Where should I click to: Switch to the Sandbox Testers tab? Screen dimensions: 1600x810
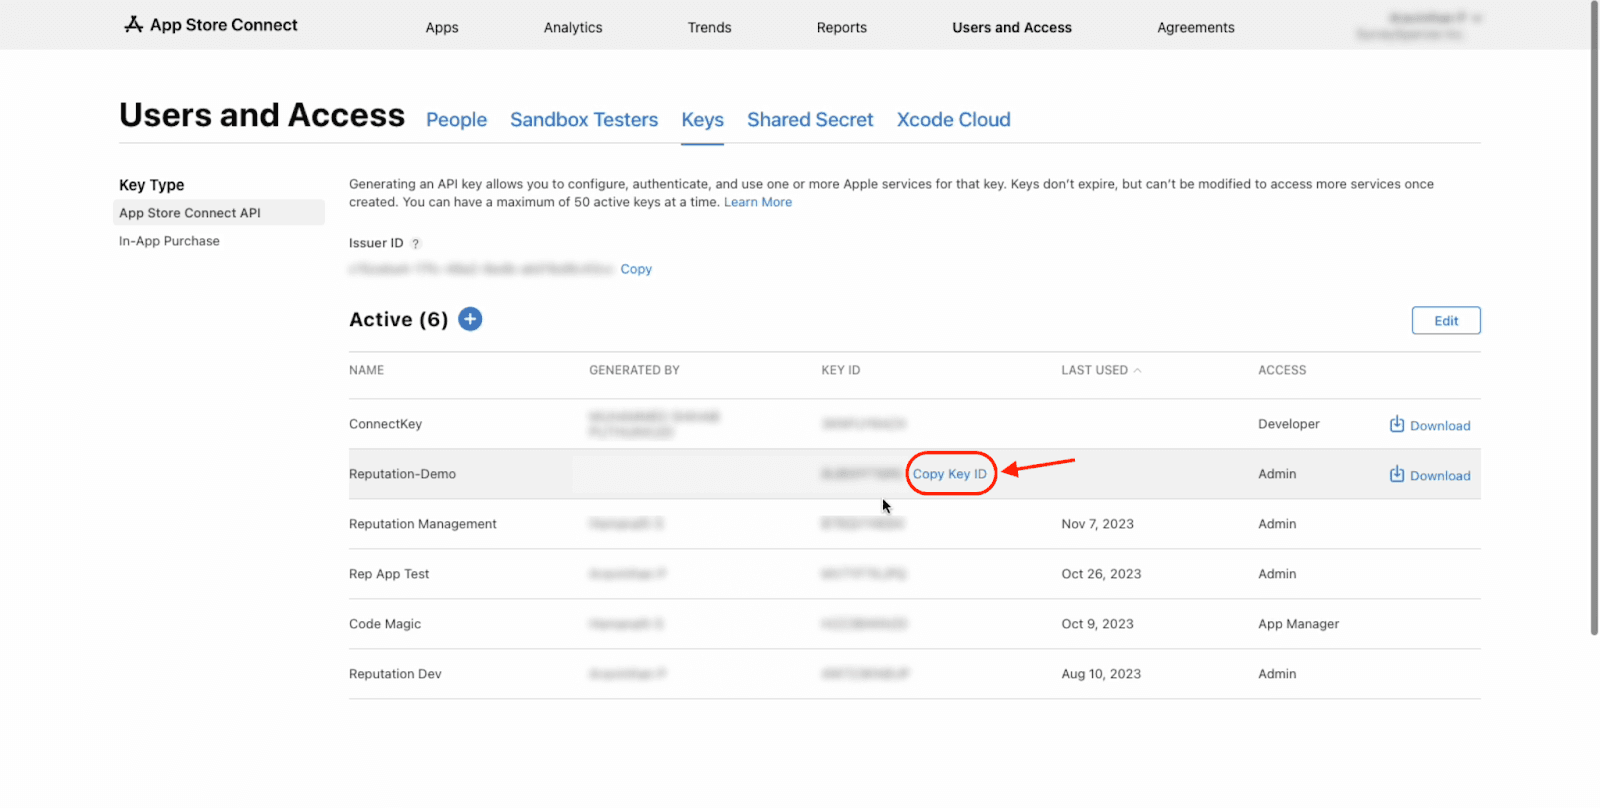coord(584,120)
